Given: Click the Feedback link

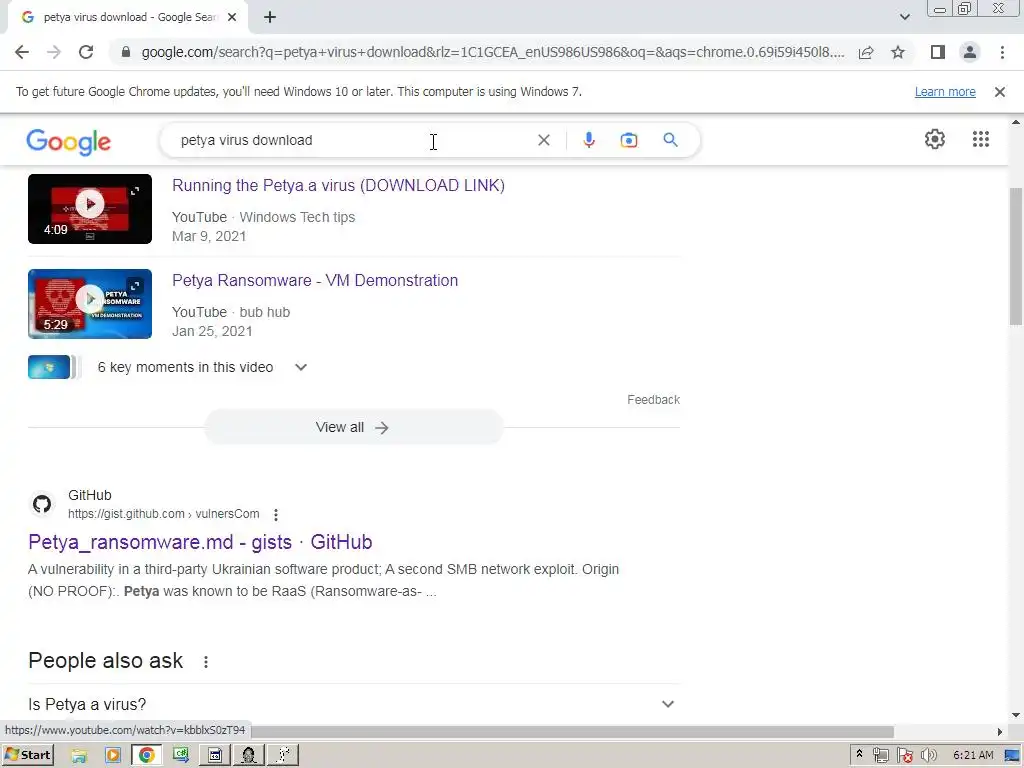Looking at the screenshot, I should [x=653, y=400].
